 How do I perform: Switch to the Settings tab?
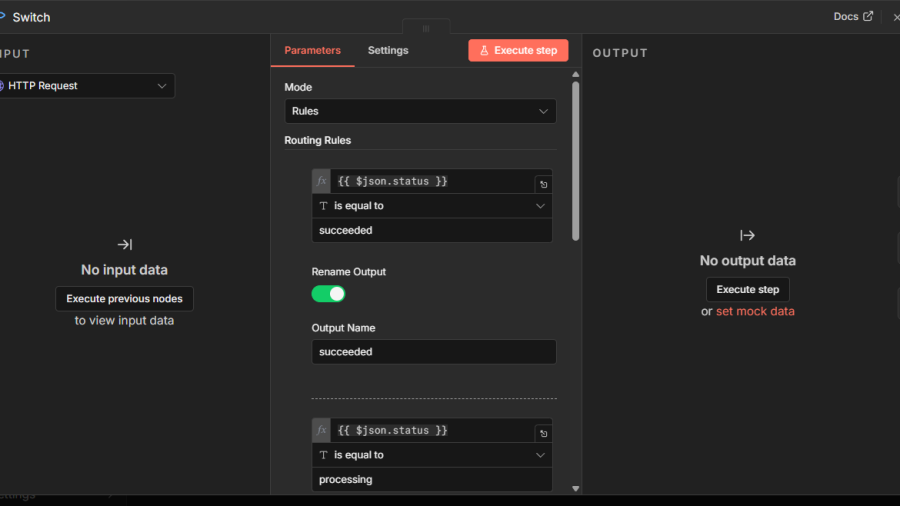388,50
